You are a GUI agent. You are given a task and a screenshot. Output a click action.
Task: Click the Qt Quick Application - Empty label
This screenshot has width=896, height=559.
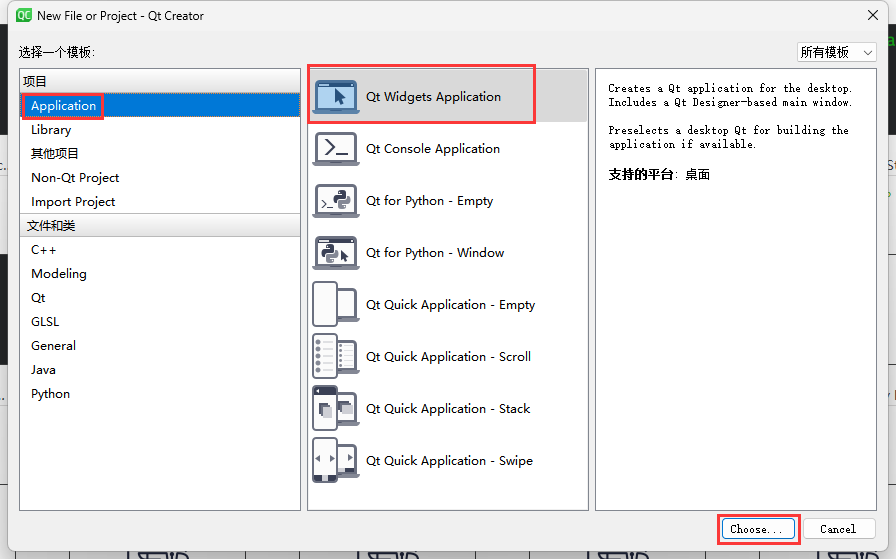(450, 305)
